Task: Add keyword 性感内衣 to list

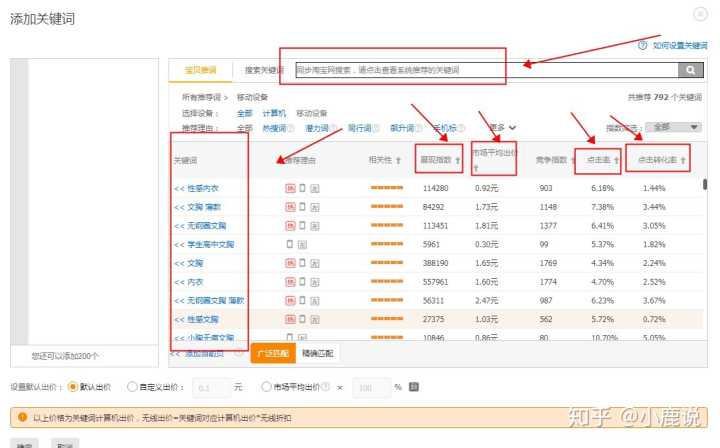Action: pos(180,188)
